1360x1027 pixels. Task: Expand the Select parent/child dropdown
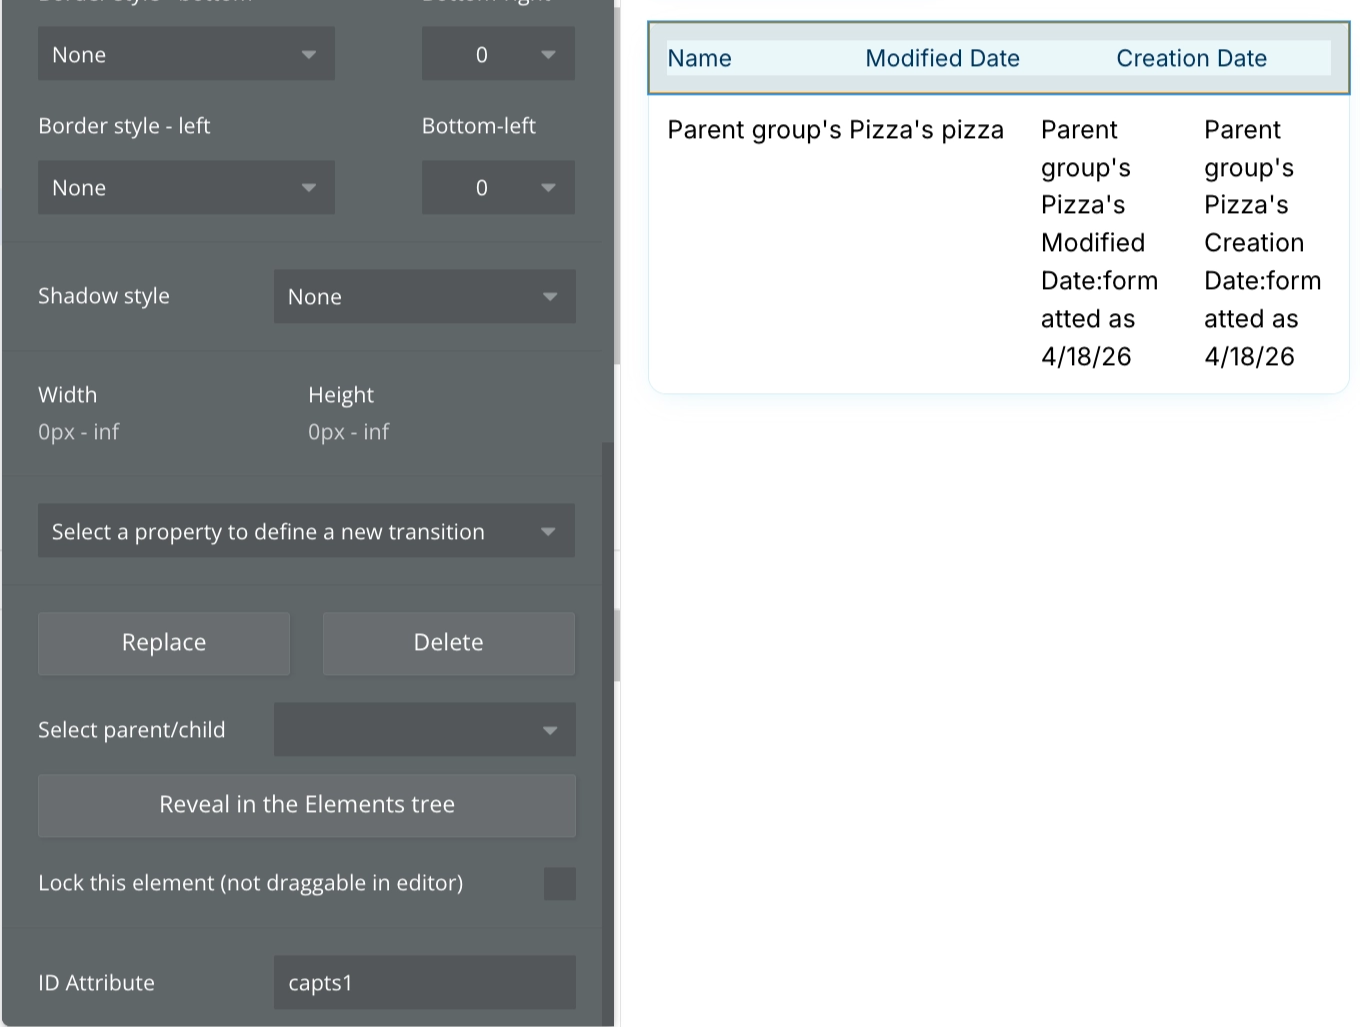pos(424,730)
